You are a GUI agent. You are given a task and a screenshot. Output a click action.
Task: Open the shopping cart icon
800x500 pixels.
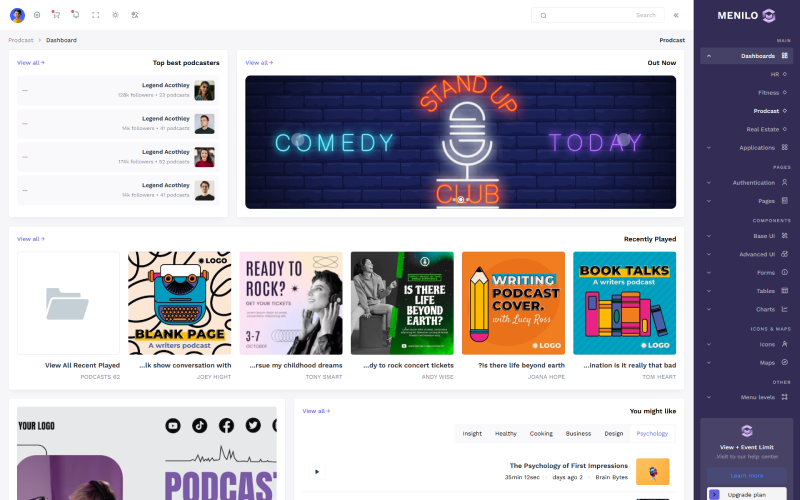56,15
